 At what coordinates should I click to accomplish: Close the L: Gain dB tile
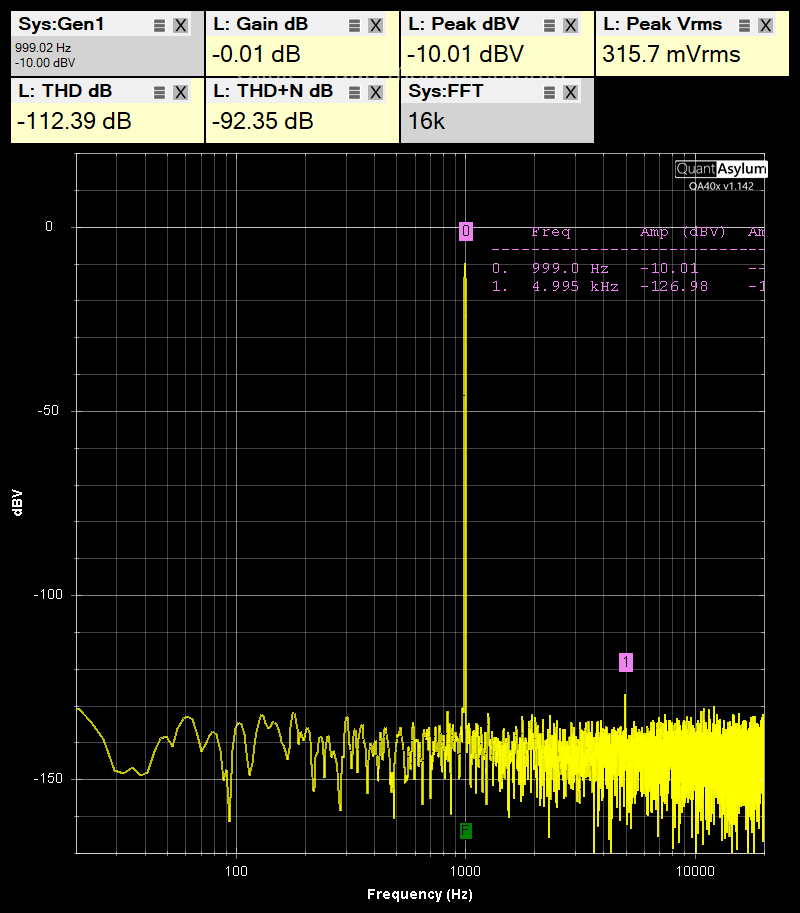[x=376, y=26]
